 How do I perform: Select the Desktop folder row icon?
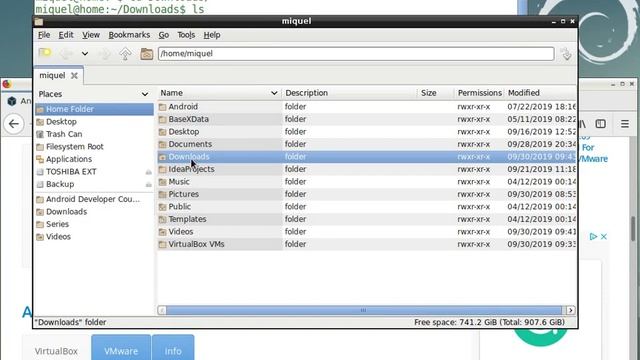coord(162,132)
